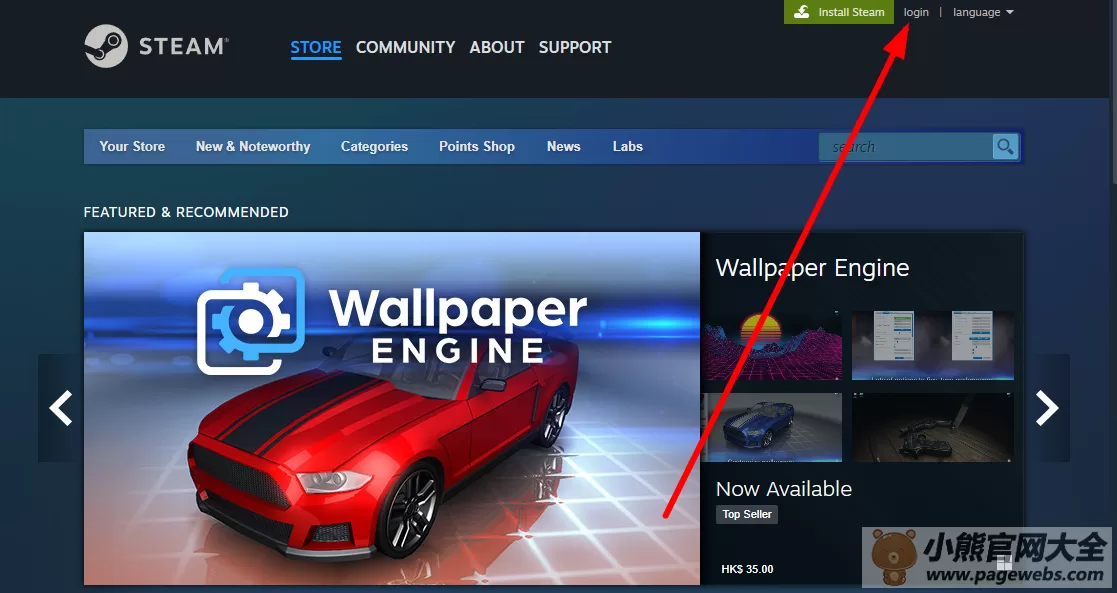This screenshot has height=593, width=1117.
Task: Click the HK$ 35.00 price
Action: (747, 569)
